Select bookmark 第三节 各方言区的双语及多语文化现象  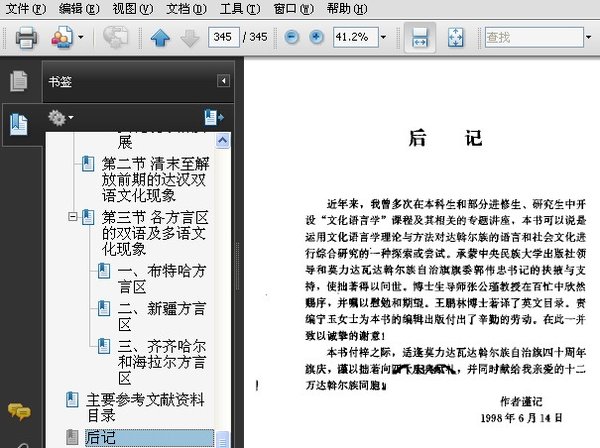pyautogui.click(x=155, y=233)
